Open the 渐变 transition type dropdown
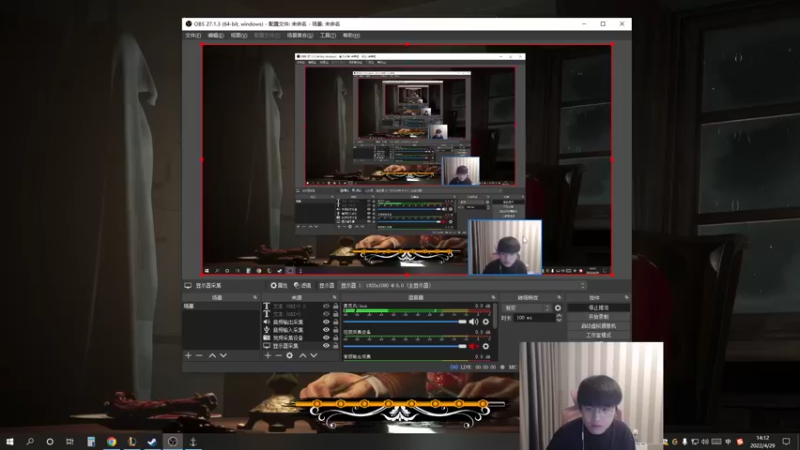The height and width of the screenshot is (450, 800). pos(527,308)
